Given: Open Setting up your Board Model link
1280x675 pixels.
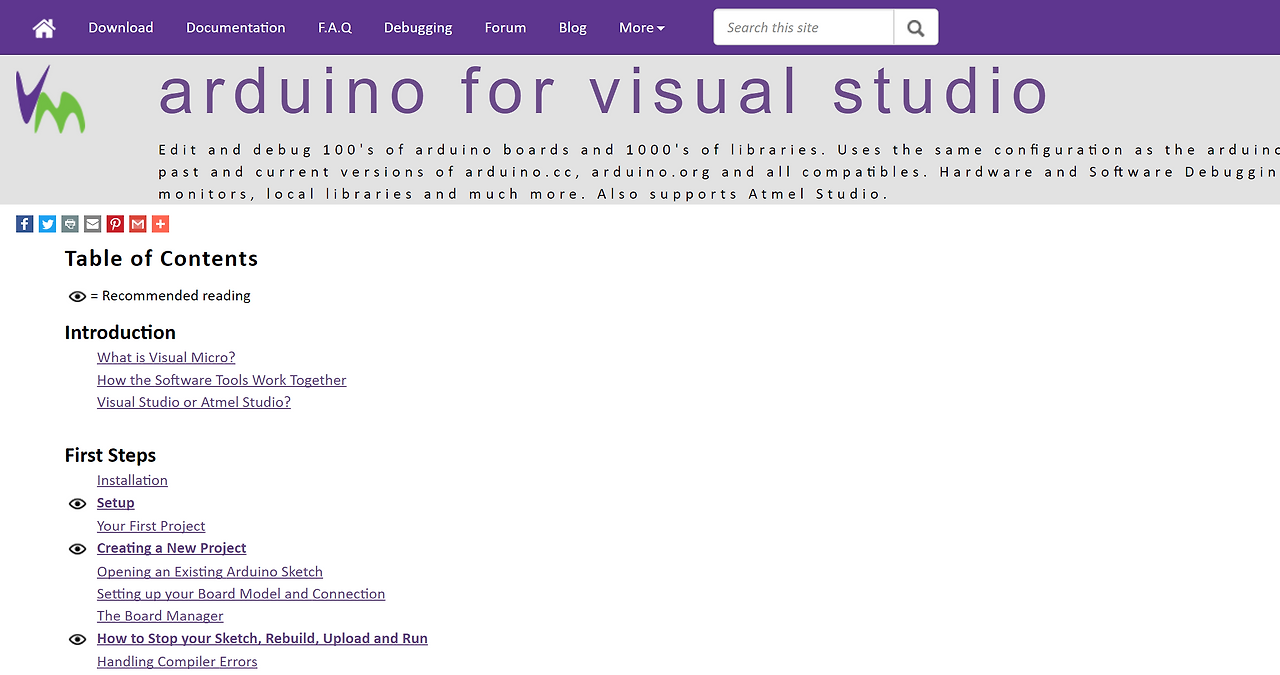Looking at the screenshot, I should pos(241,594).
